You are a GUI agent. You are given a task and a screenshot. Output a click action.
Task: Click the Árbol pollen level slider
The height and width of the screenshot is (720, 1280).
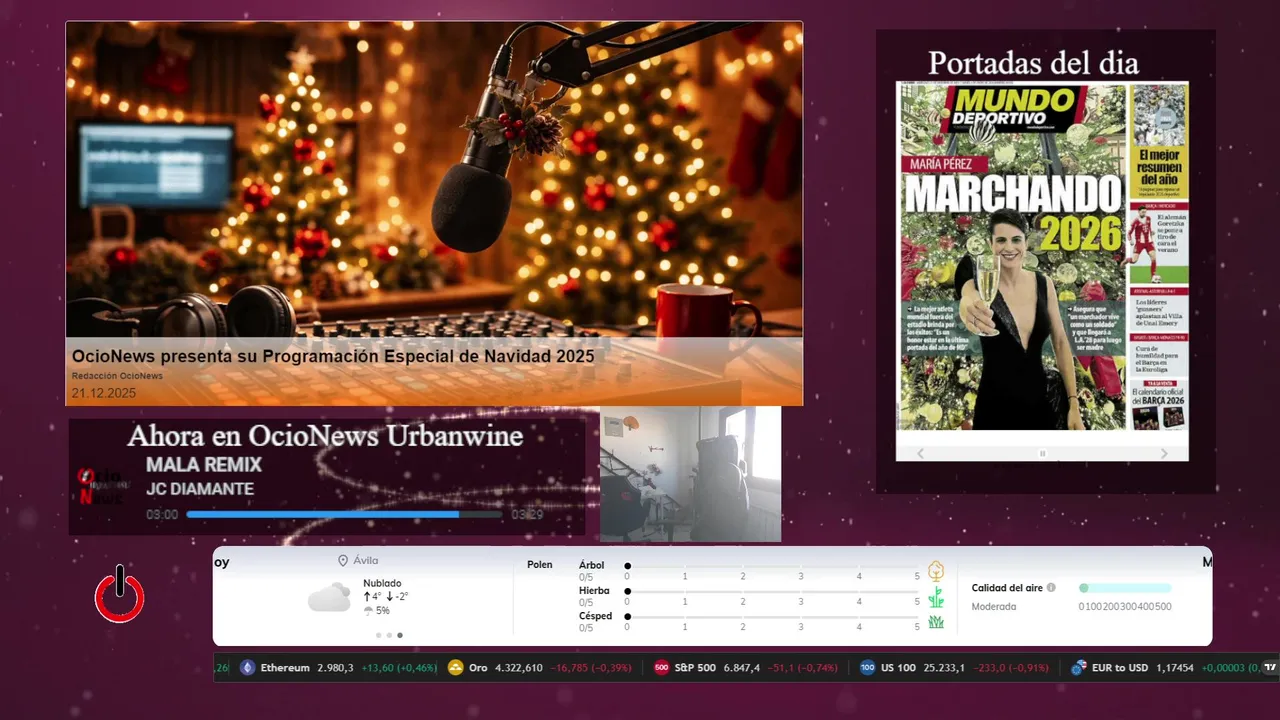[772, 567]
